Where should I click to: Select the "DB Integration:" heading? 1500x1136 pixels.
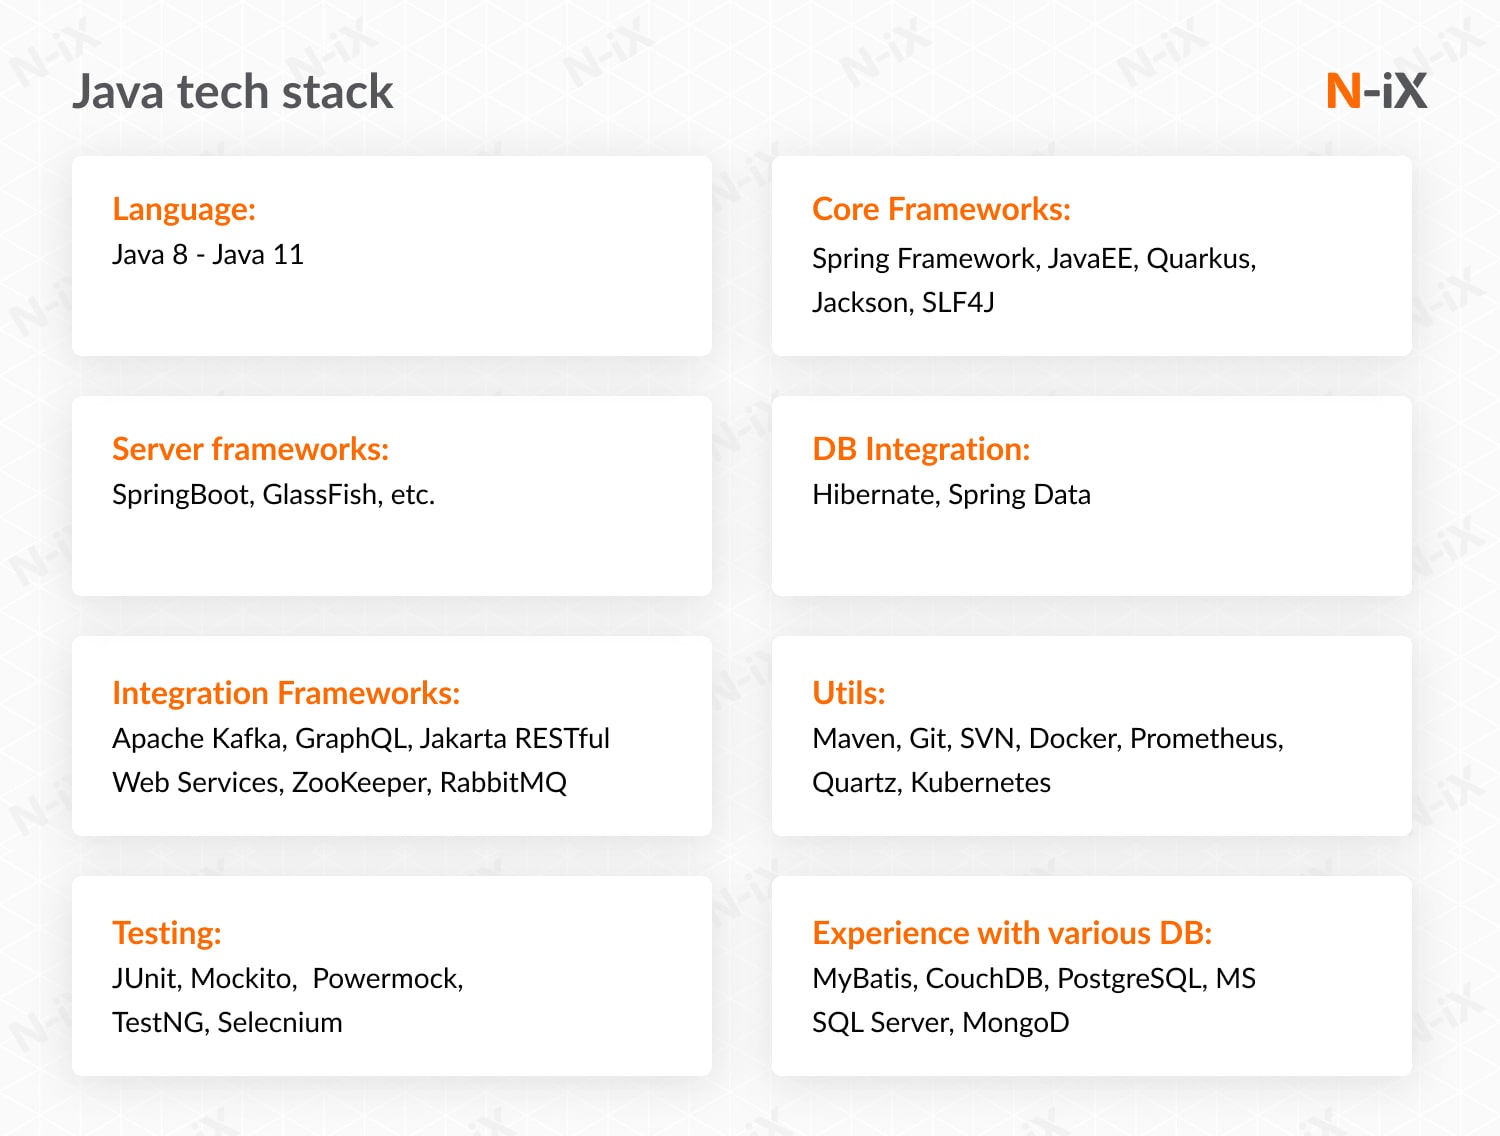coord(921,449)
